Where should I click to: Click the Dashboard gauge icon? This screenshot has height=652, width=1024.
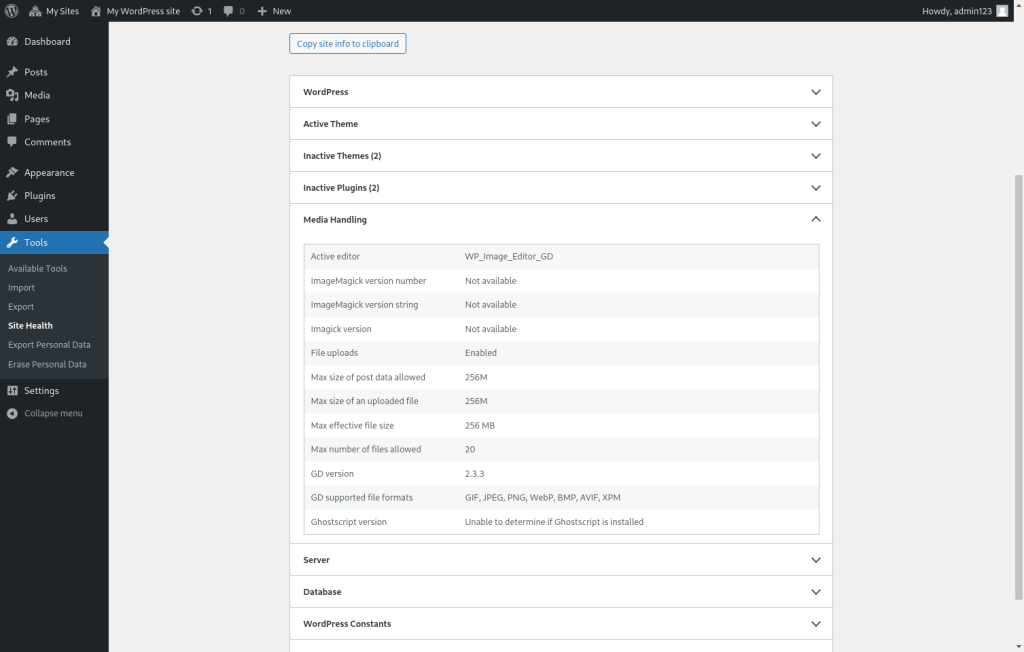click(12, 41)
